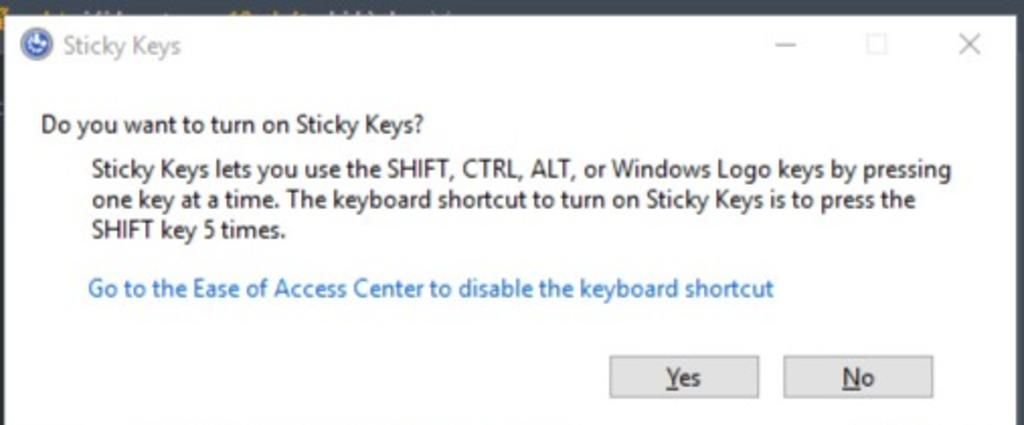Click the "Sticky Keys" title text
This screenshot has width=1024, height=425.
pyautogui.click(x=121, y=46)
